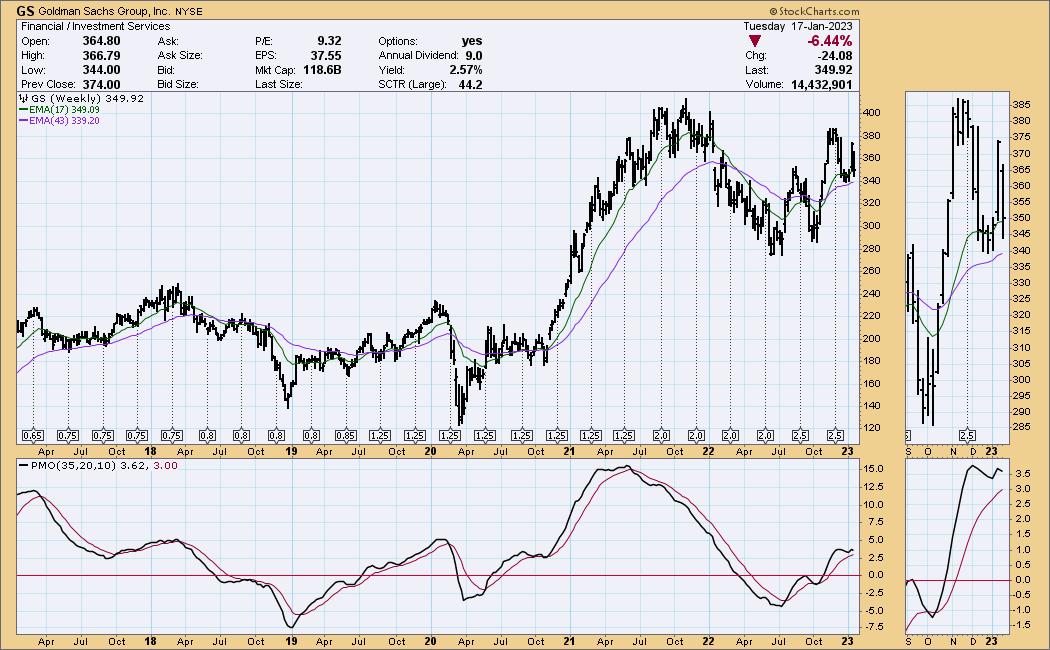The height and width of the screenshot is (650, 1050).
Task: Click the EPS value 37.55
Action: coord(326,56)
